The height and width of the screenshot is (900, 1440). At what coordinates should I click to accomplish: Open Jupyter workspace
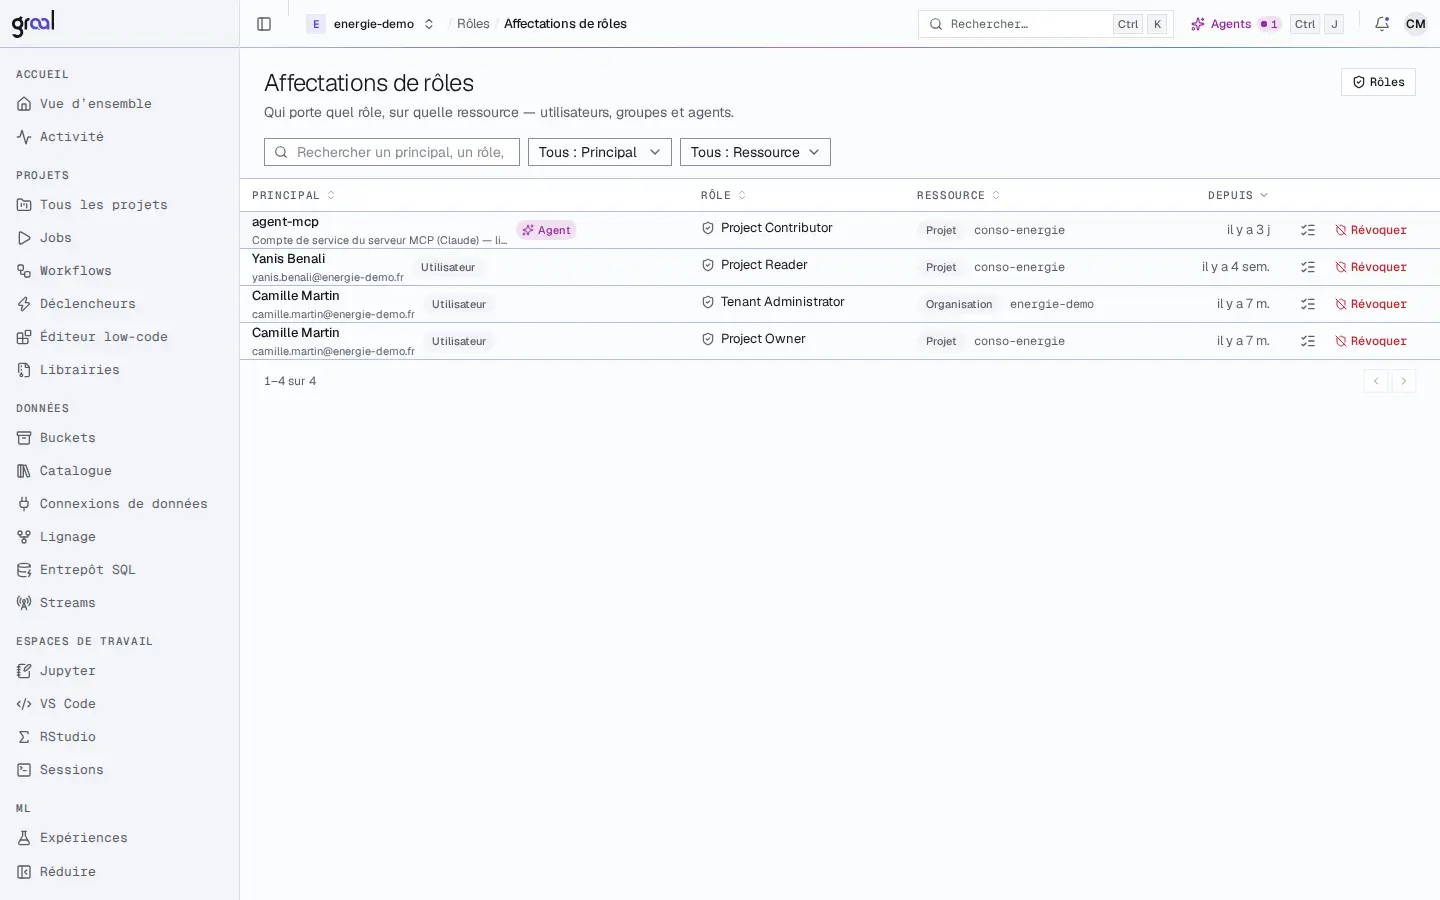(x=119, y=671)
